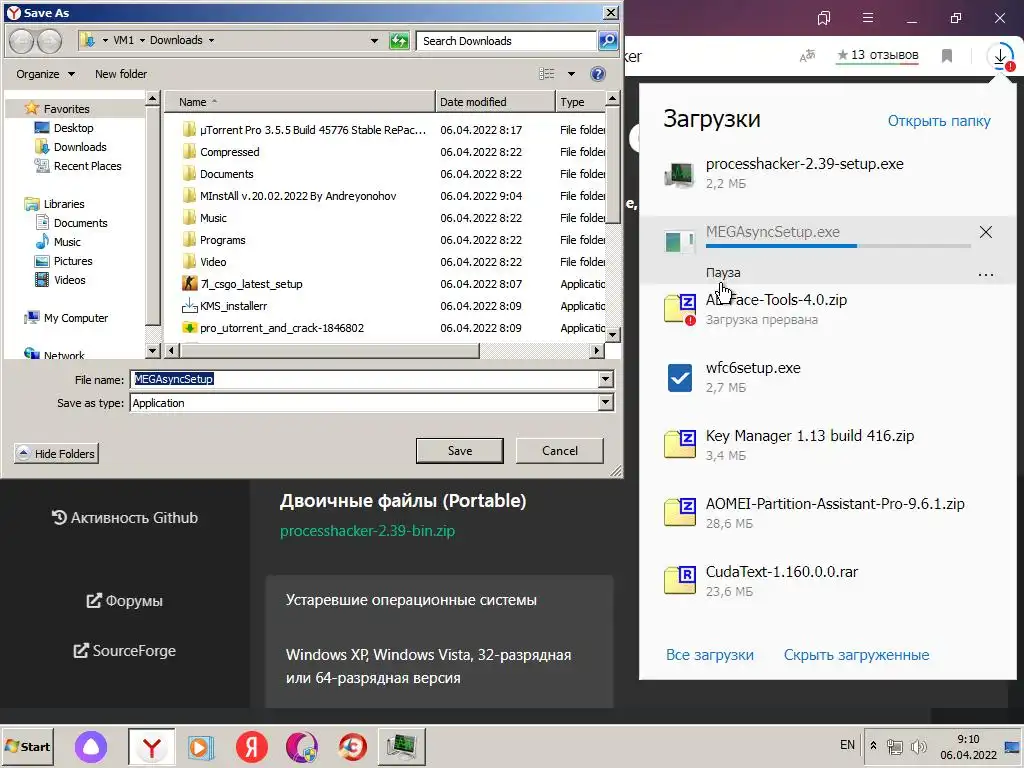Open the processhacker-2.39-bin.zip link

[367, 531]
